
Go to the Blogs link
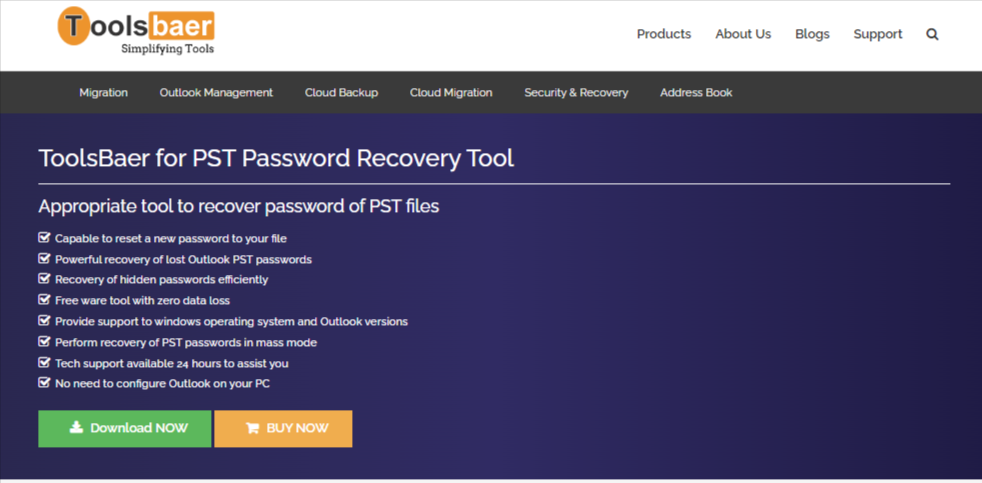tap(812, 34)
